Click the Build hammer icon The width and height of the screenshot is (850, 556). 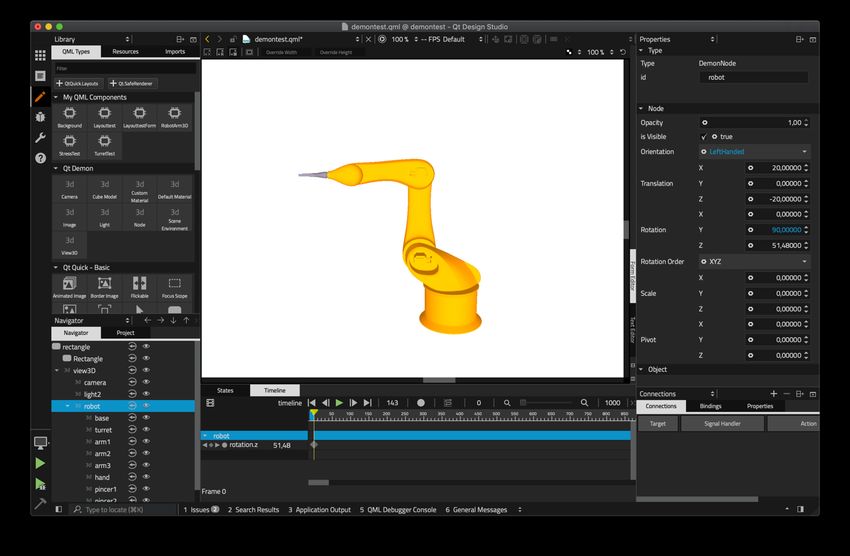click(40, 503)
